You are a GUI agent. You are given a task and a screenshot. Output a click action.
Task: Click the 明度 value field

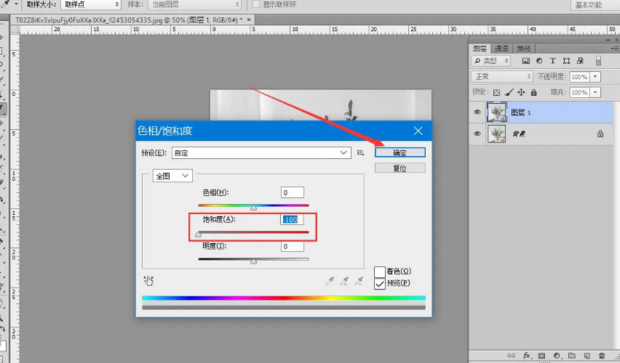(x=292, y=247)
